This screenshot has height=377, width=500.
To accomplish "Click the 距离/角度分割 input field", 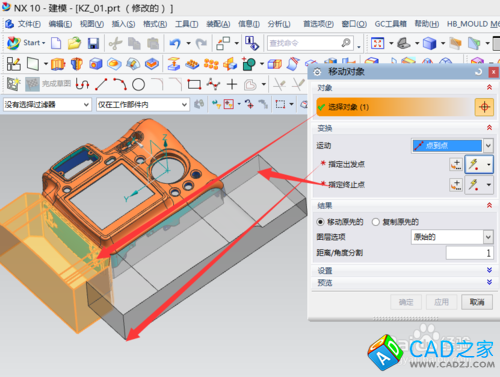I will [469, 253].
